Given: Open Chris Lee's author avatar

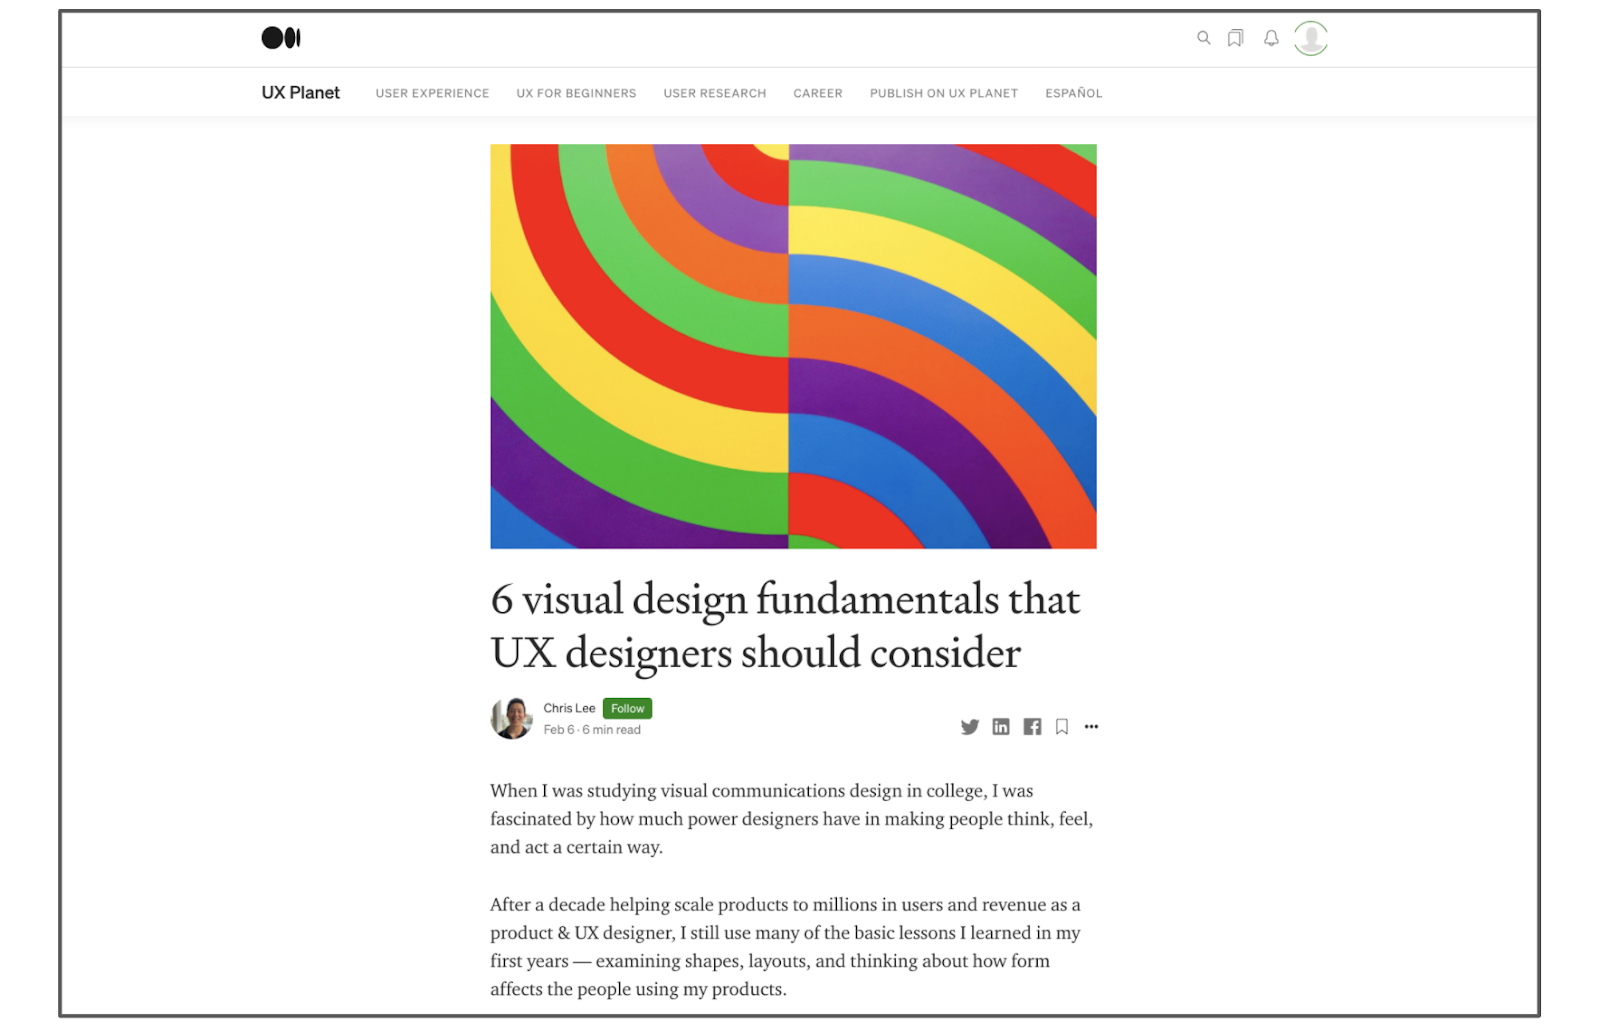Looking at the screenshot, I should tap(512, 718).
